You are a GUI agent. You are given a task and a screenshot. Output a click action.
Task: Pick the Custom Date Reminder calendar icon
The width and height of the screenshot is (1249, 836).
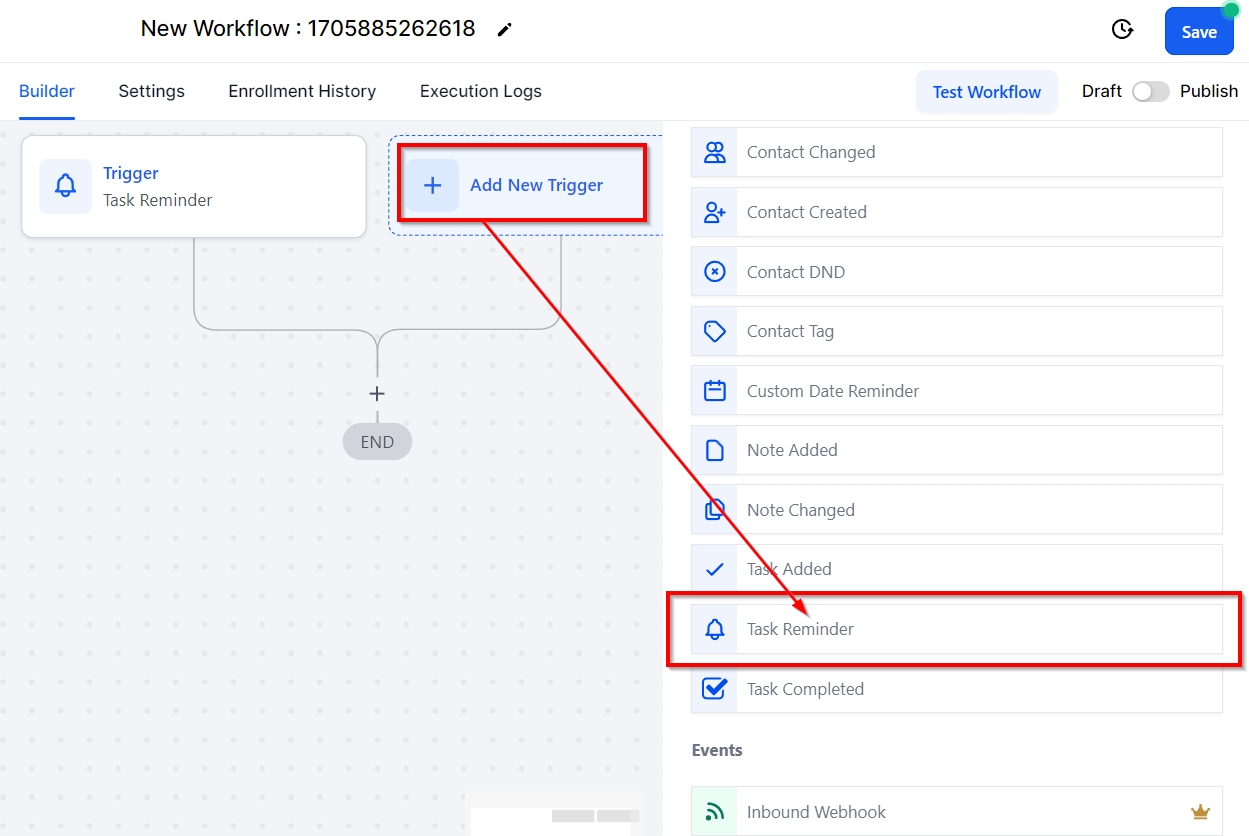pos(715,391)
